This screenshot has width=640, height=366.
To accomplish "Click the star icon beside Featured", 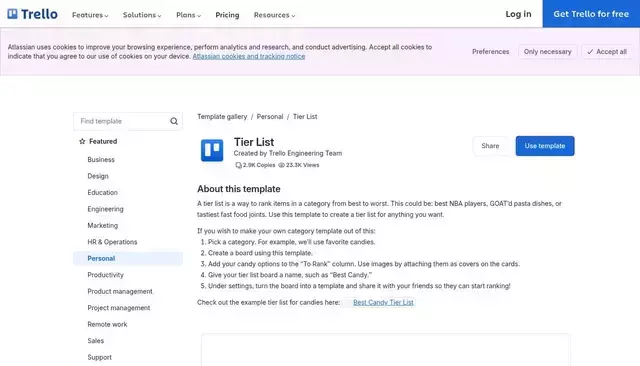I will [82, 141].
